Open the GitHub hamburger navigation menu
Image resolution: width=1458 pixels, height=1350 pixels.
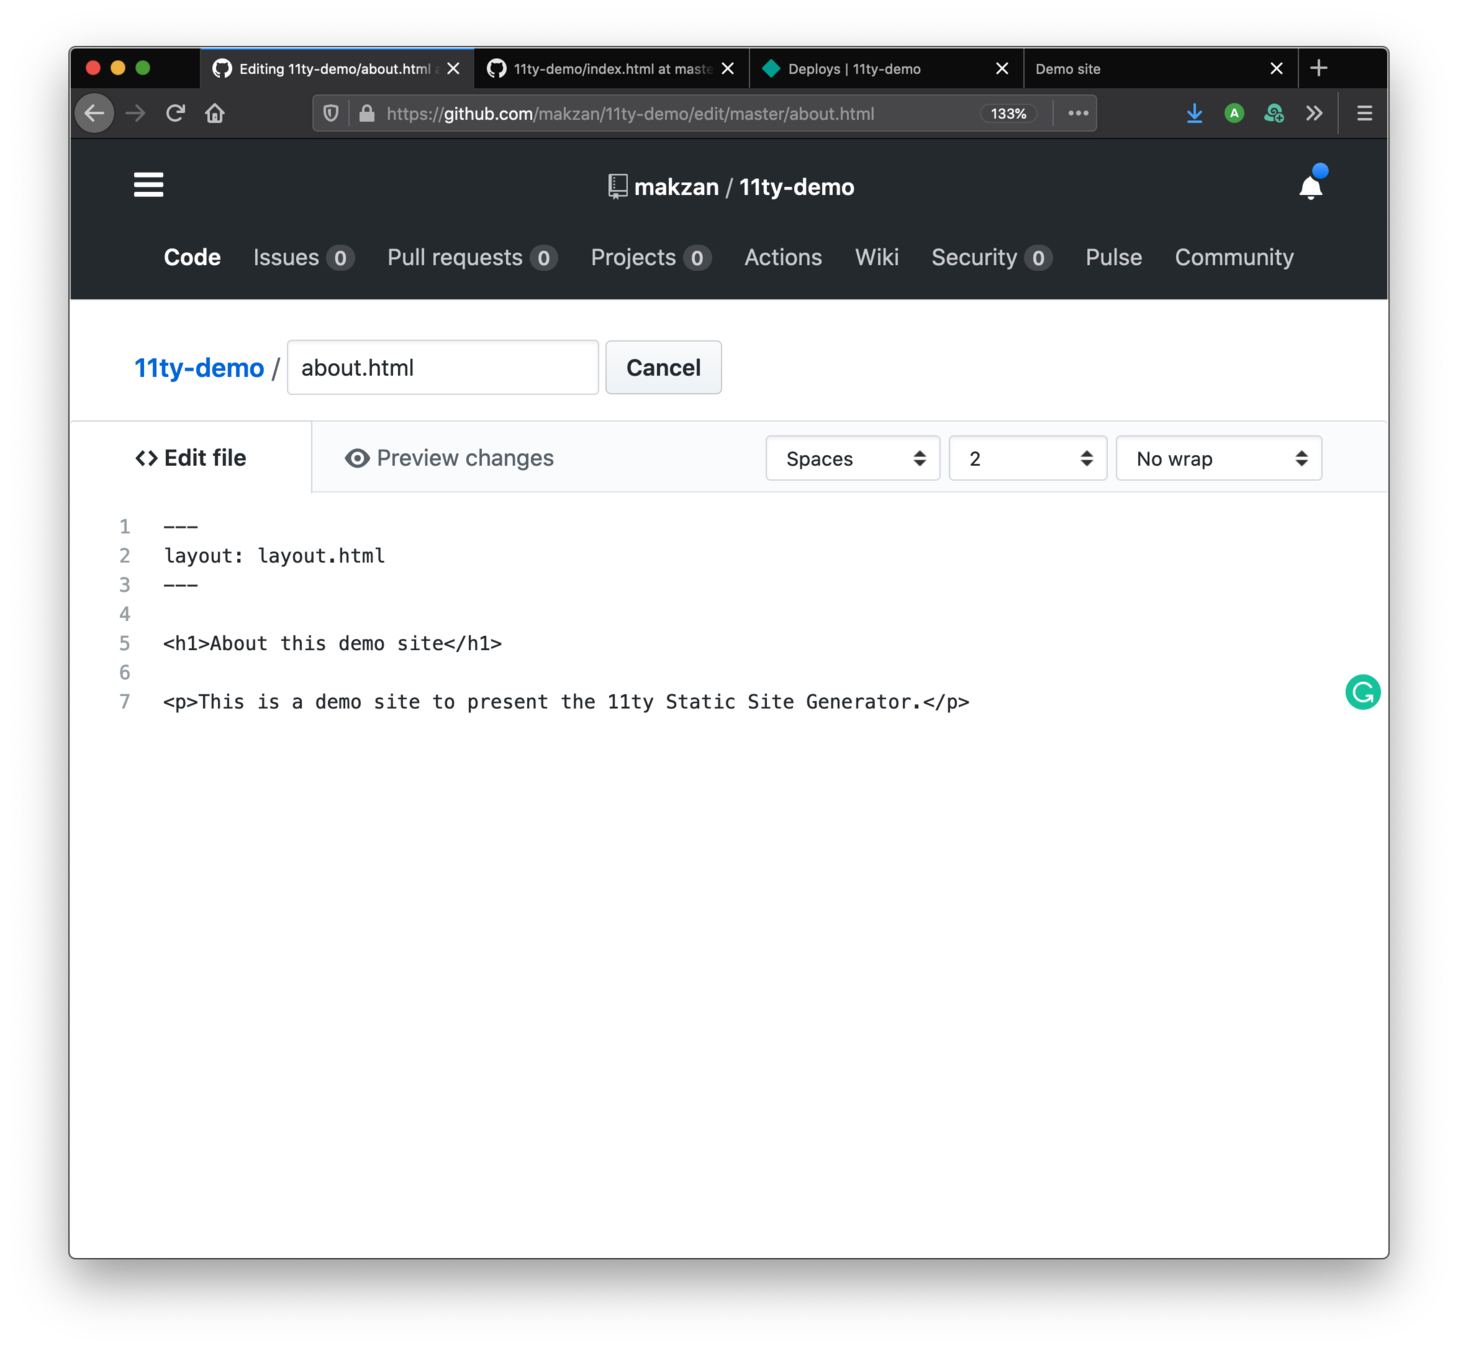149,185
